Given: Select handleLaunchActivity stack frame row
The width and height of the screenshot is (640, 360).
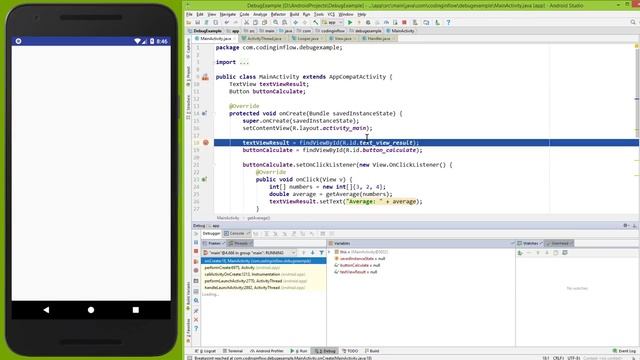Looking at the screenshot, I should (264, 288).
